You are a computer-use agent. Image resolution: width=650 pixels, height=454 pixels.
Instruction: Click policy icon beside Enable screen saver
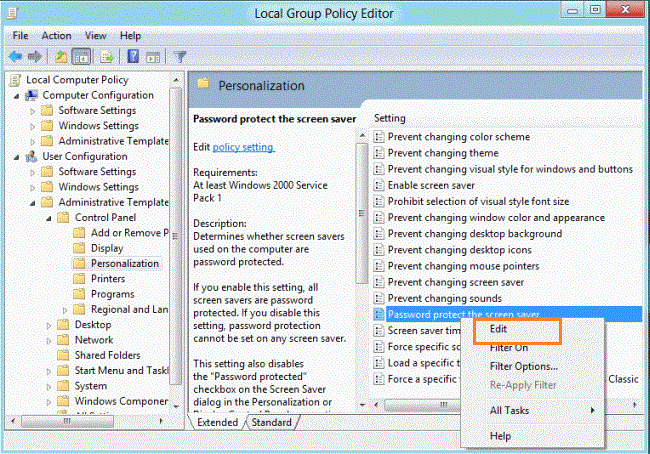(x=379, y=185)
